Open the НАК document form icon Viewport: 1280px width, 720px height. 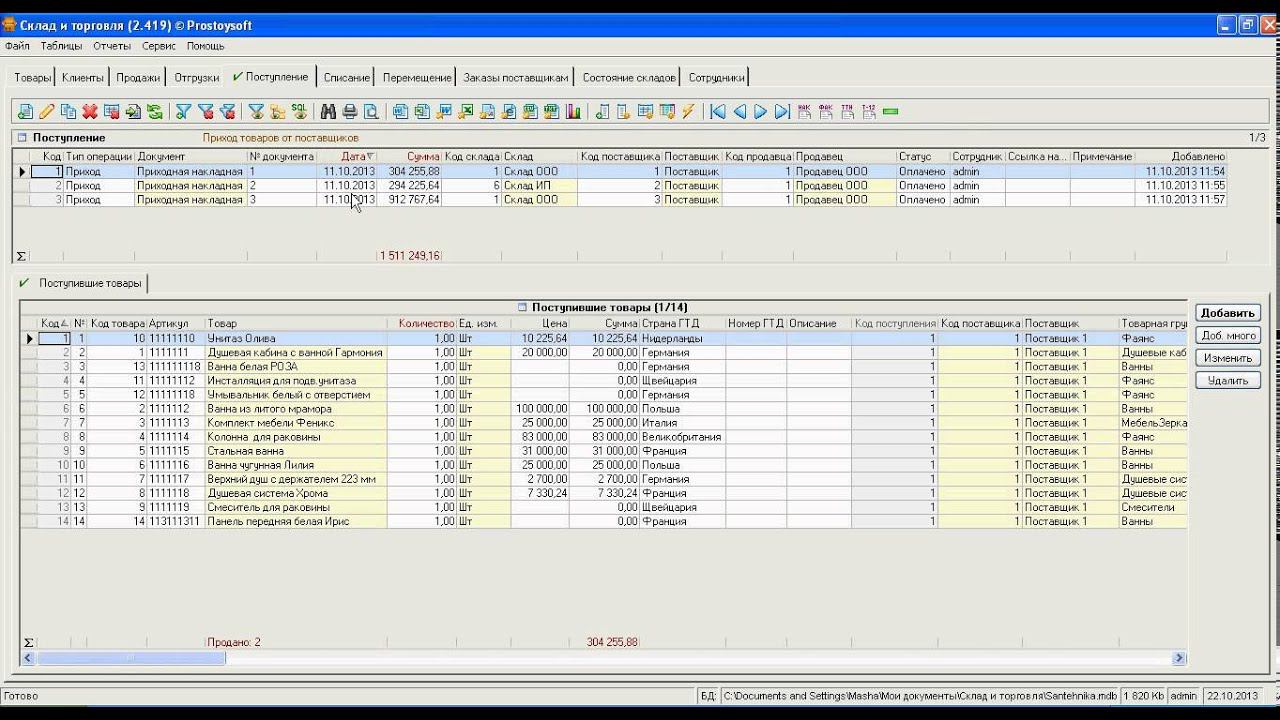[x=804, y=112]
